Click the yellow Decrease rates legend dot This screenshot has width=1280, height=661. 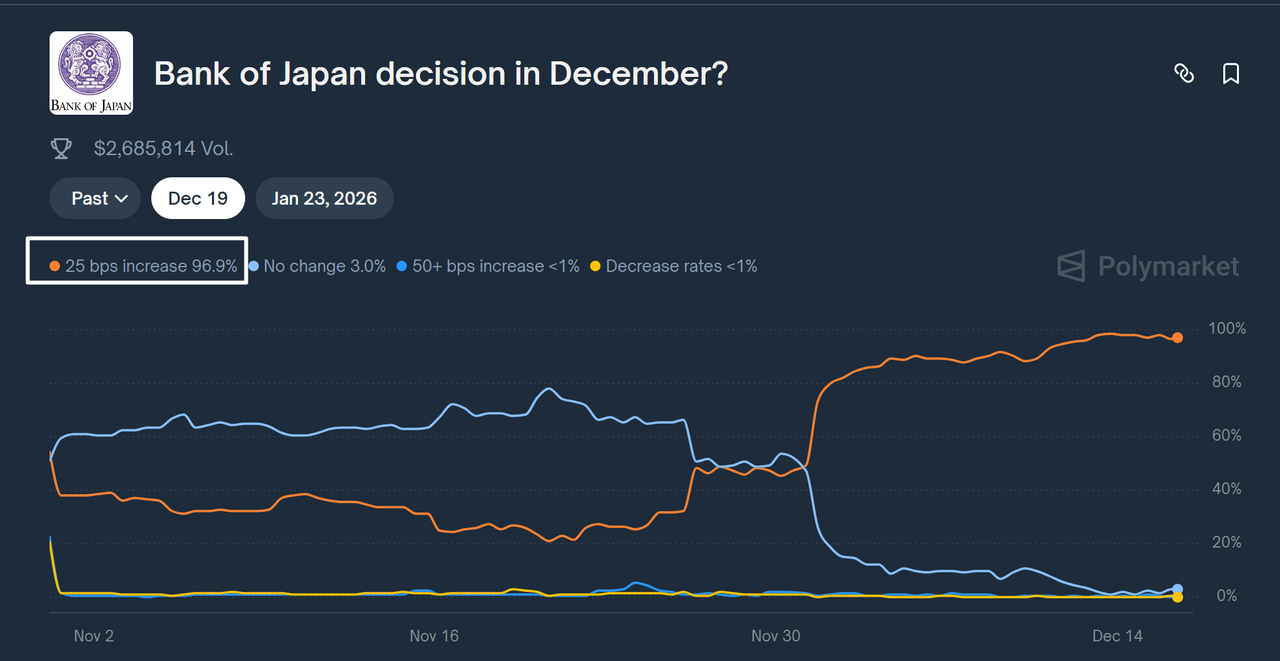coord(595,267)
